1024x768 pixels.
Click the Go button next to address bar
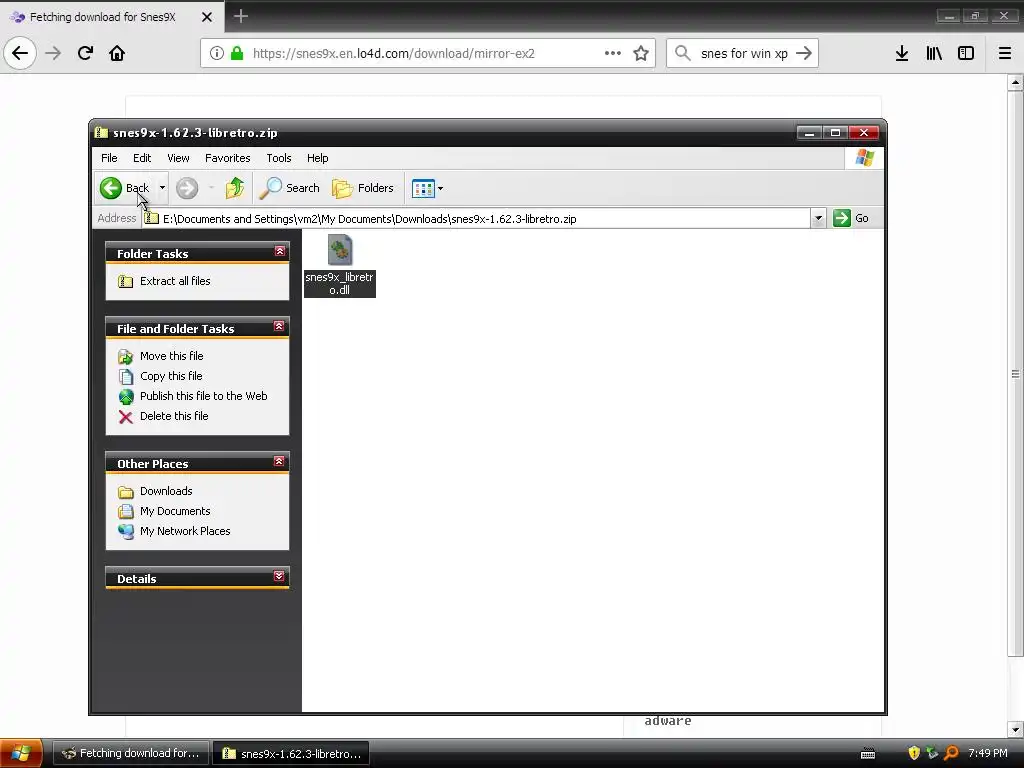point(852,218)
